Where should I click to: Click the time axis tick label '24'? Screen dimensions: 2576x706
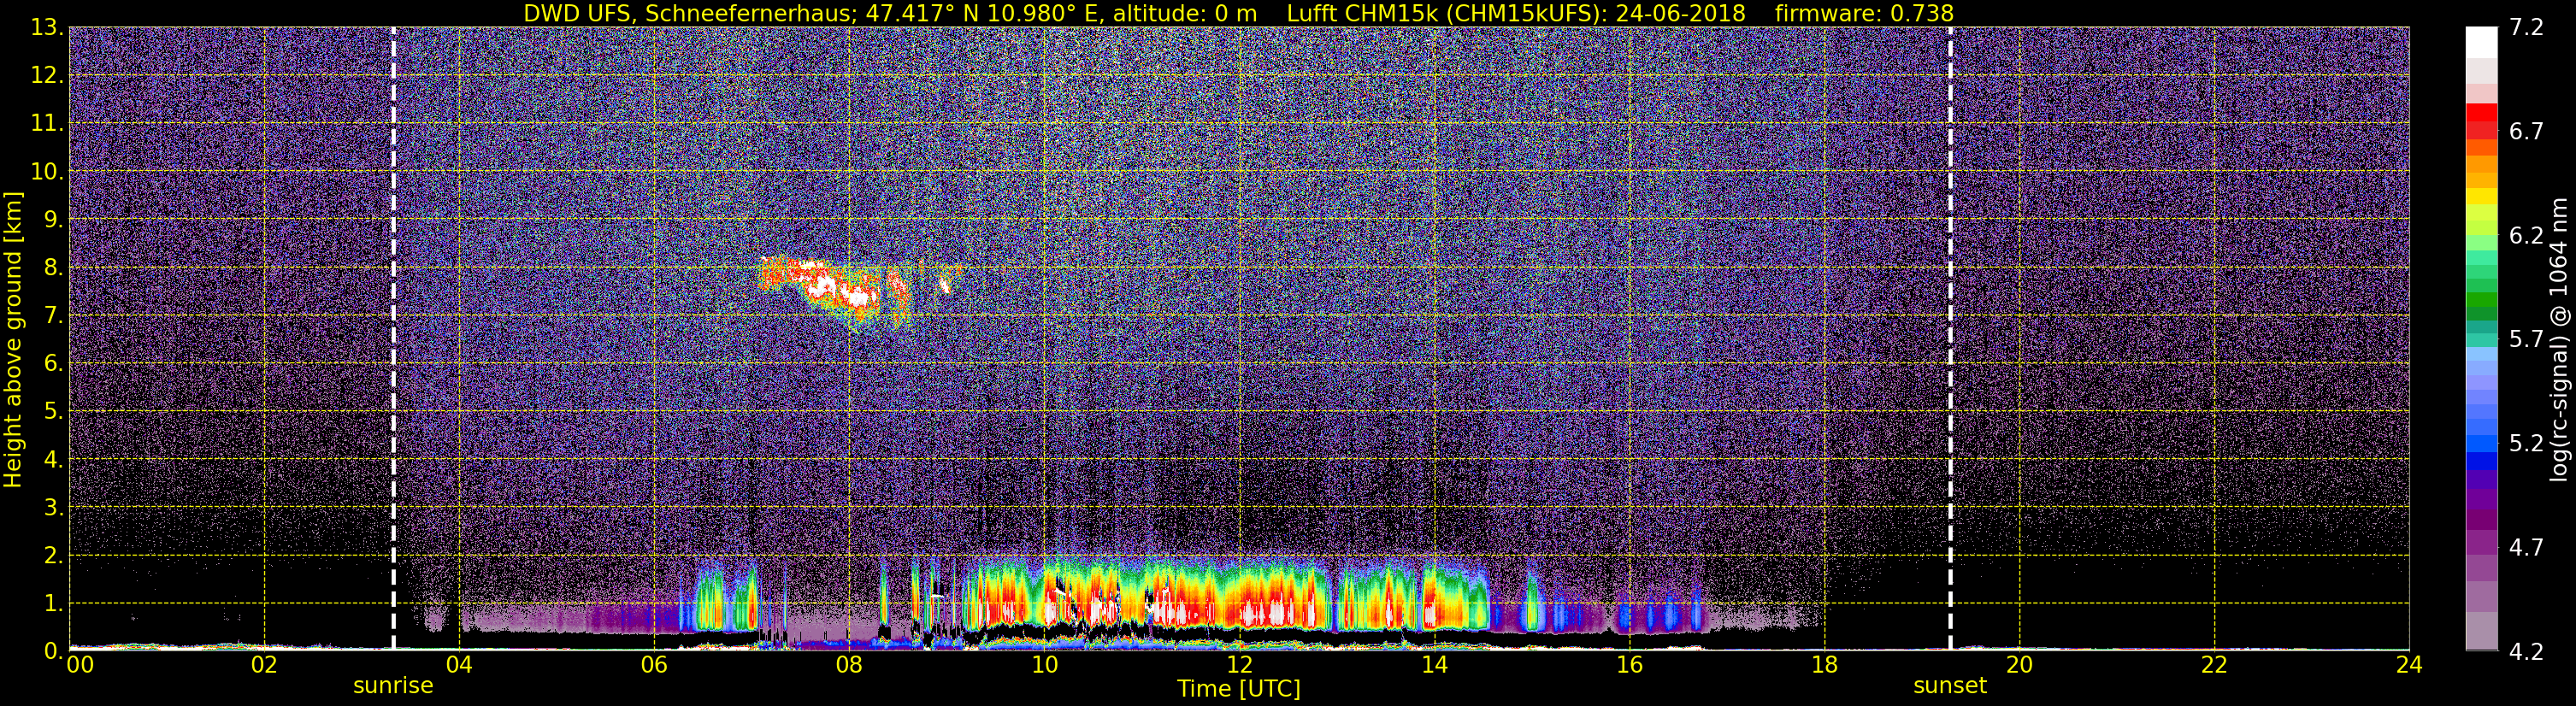pyautogui.click(x=2409, y=665)
